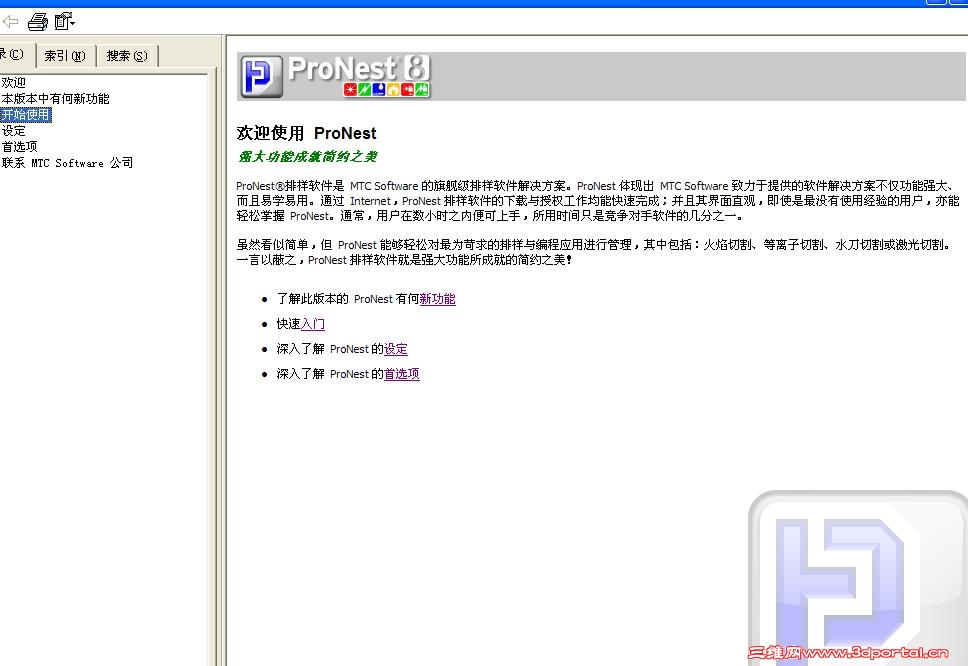Switch to the 索引 (N) tab
Image resolution: width=968 pixels, height=666 pixels.
pos(65,56)
